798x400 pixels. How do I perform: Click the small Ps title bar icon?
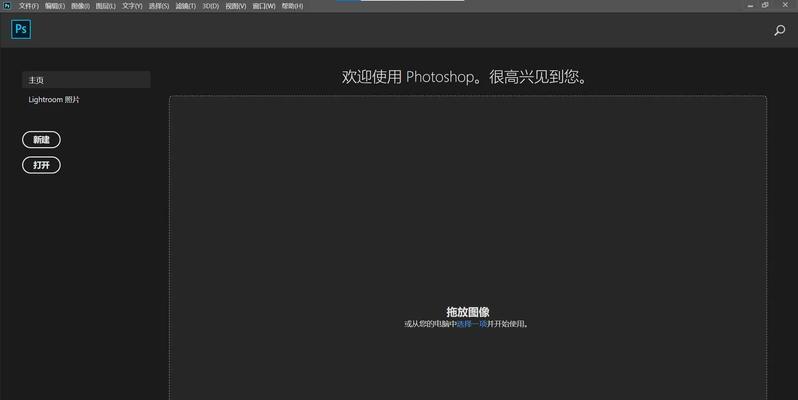(7, 6)
